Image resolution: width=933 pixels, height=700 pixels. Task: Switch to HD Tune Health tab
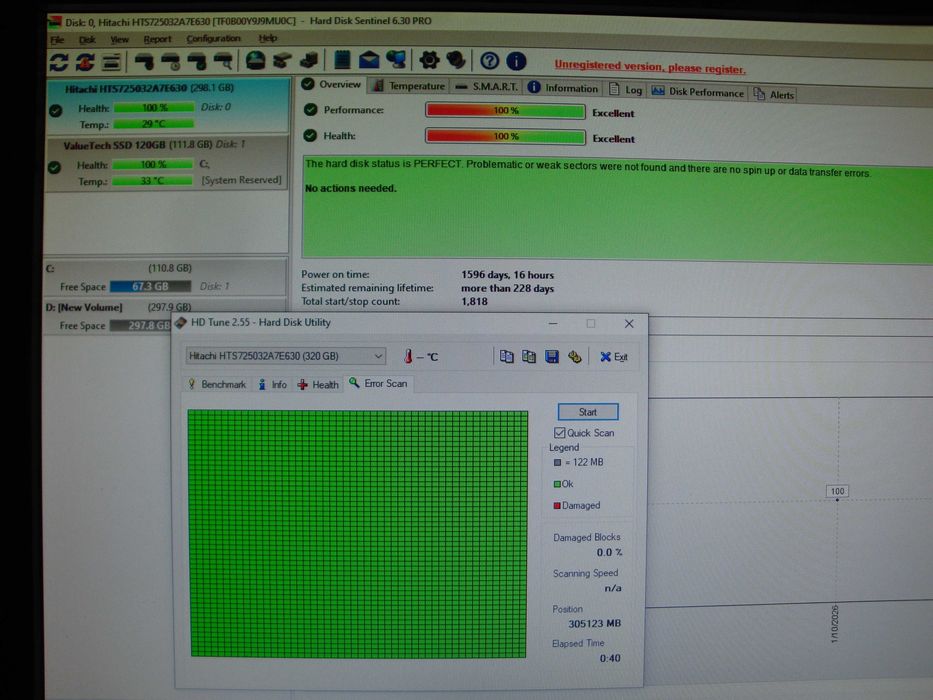[318, 385]
